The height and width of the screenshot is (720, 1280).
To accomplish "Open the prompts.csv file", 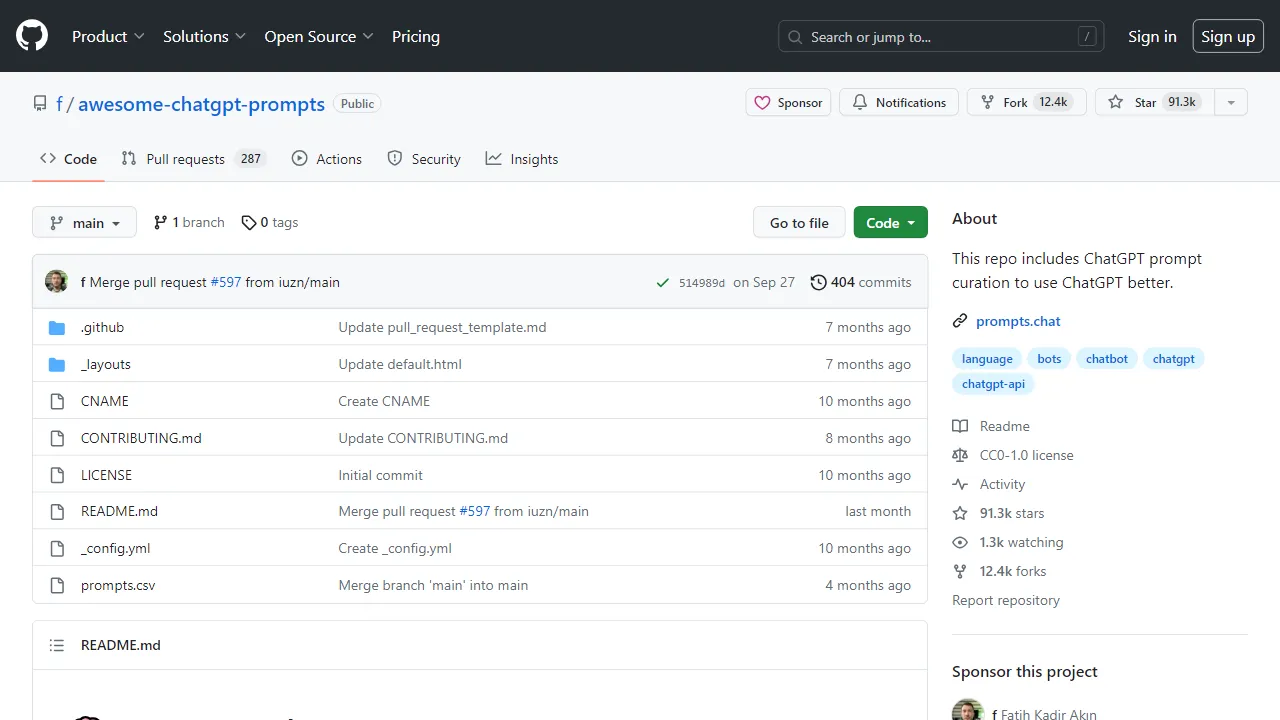I will [x=118, y=586].
